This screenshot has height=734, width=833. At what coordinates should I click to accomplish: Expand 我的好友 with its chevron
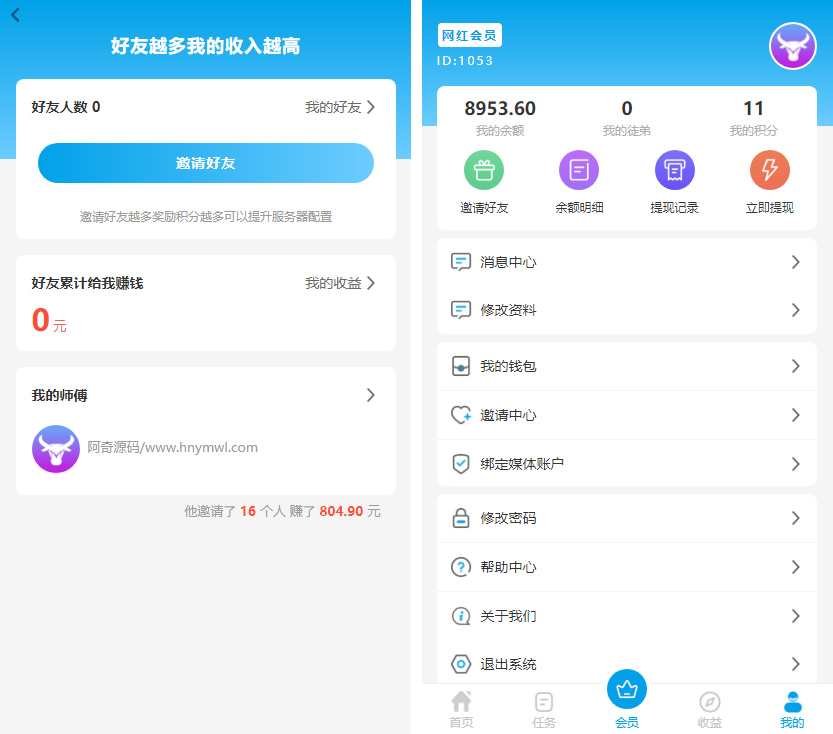pyautogui.click(x=371, y=107)
